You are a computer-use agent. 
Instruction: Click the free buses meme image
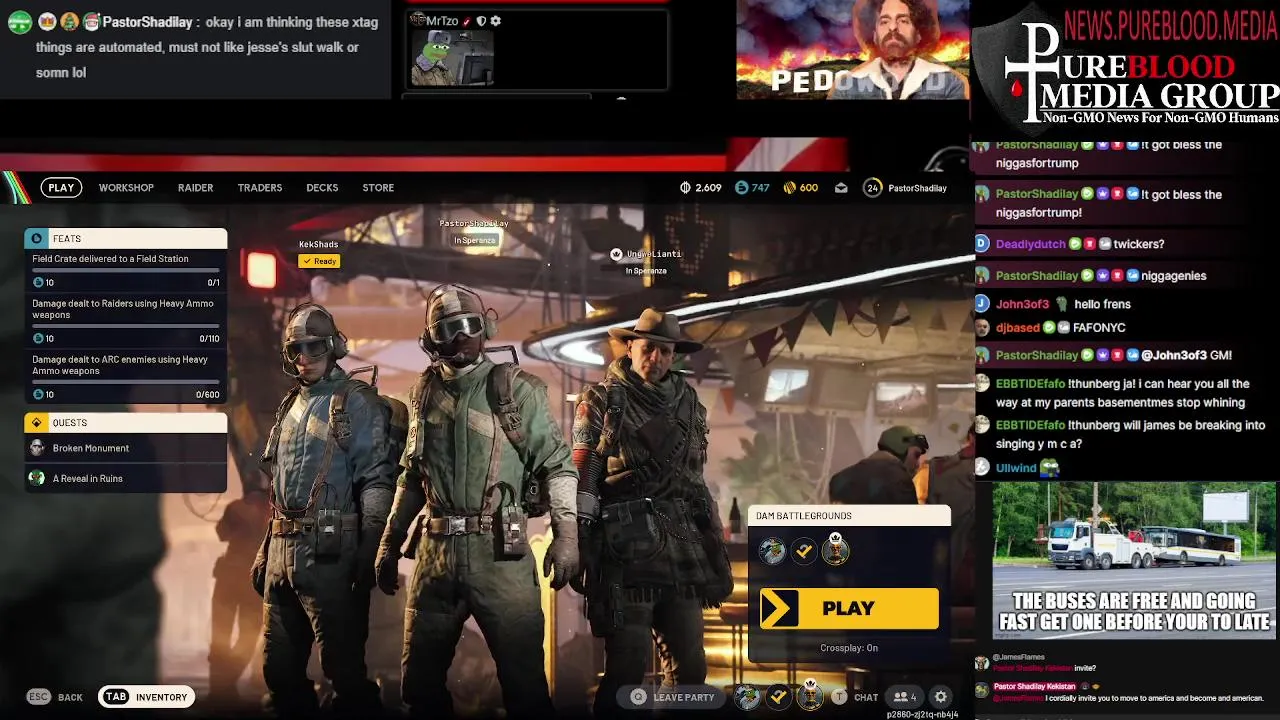(x=1133, y=561)
